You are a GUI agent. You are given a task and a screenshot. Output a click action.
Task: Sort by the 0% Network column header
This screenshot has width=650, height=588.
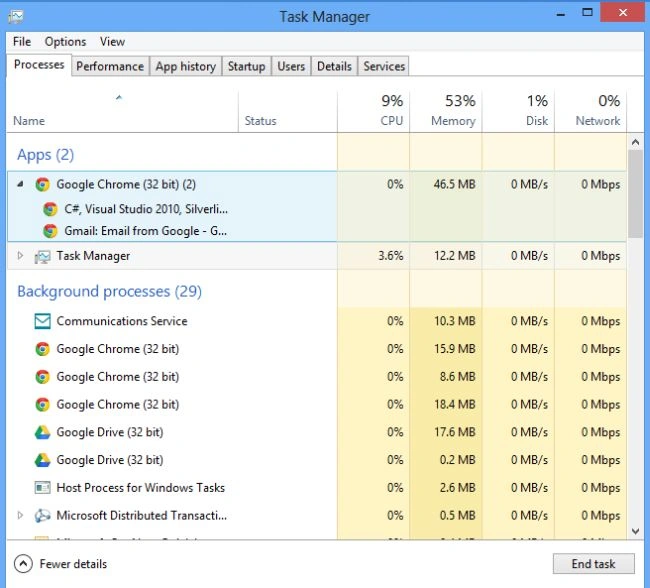(x=590, y=111)
